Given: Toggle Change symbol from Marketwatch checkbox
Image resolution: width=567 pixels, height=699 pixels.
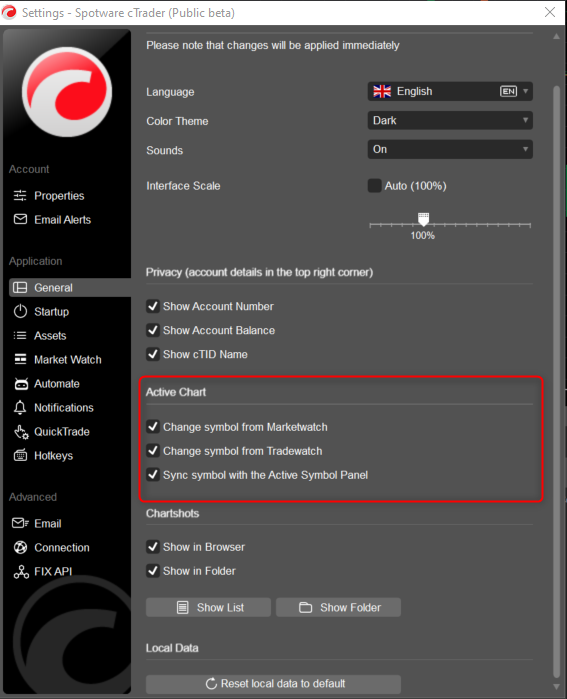Looking at the screenshot, I should (x=153, y=427).
